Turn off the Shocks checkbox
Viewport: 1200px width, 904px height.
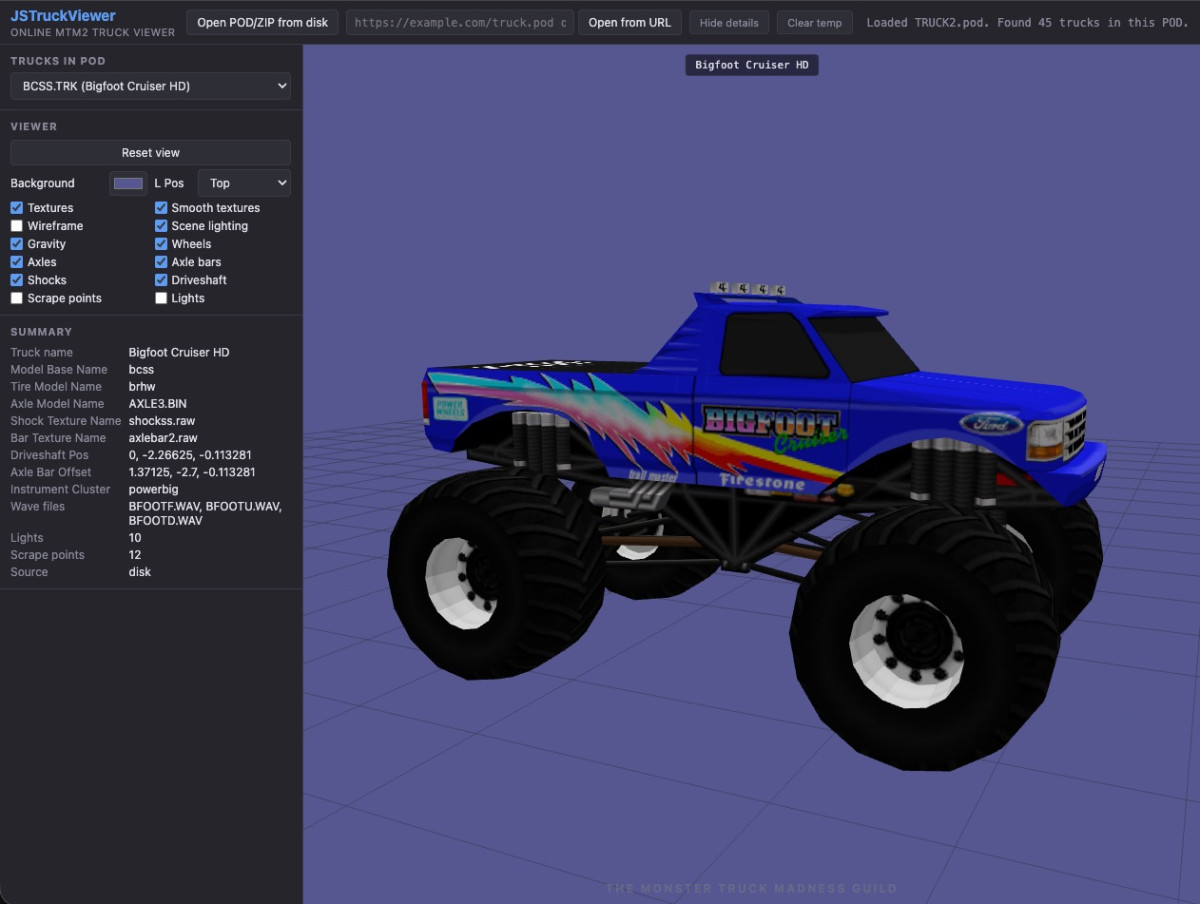(x=17, y=280)
